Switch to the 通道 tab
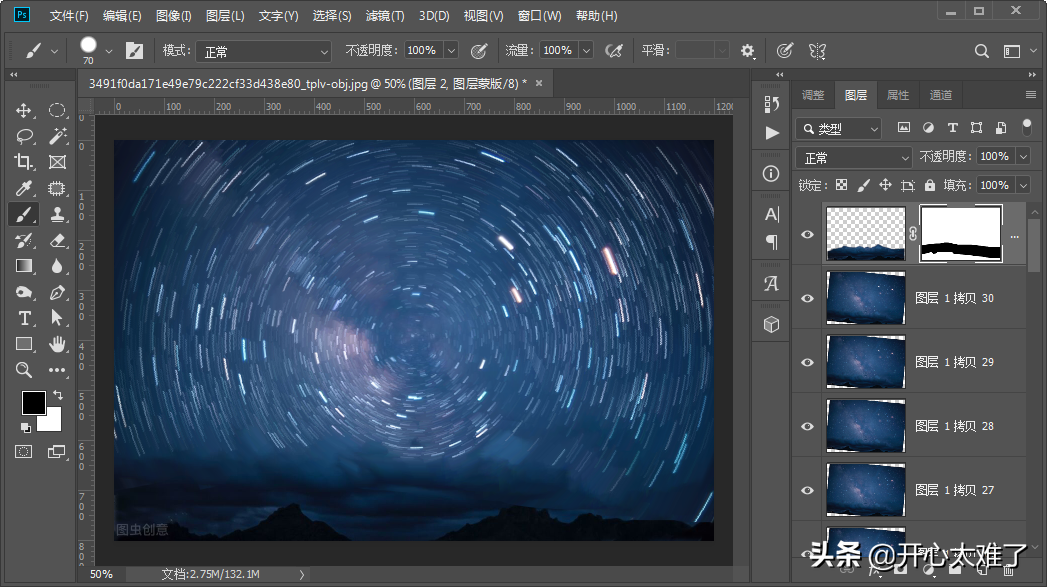 point(941,95)
